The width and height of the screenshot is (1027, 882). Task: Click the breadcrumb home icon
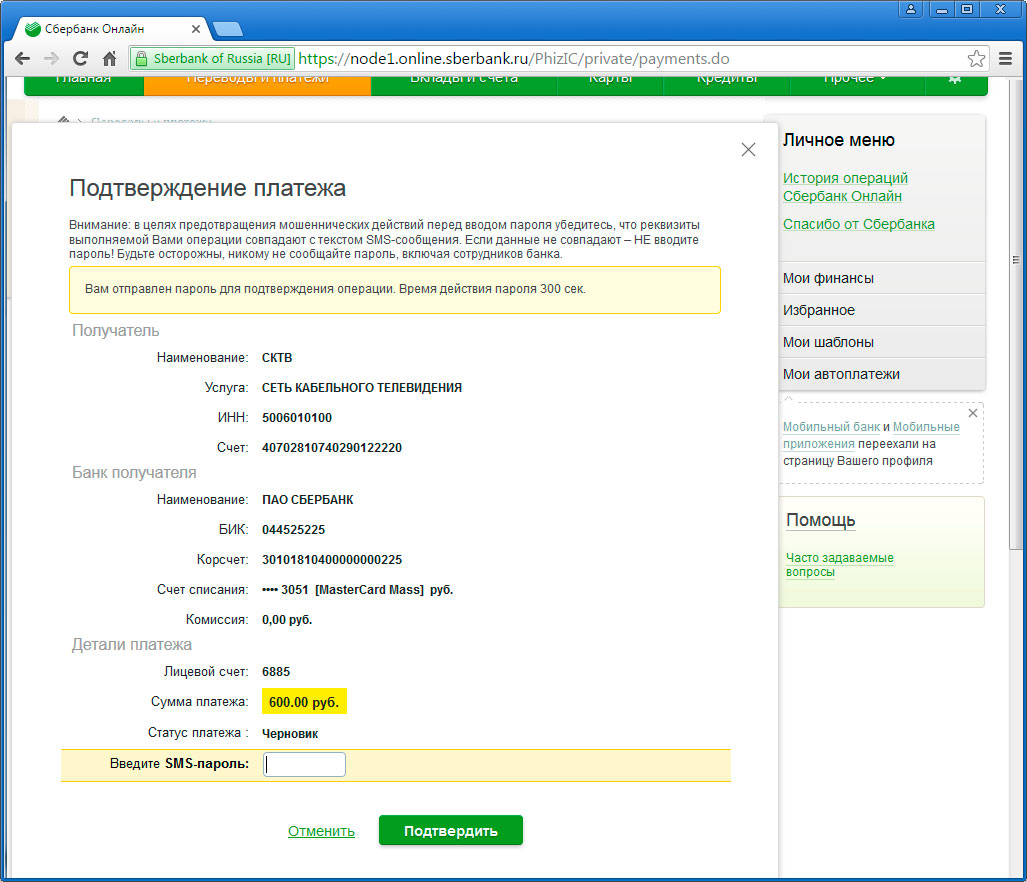[63, 120]
